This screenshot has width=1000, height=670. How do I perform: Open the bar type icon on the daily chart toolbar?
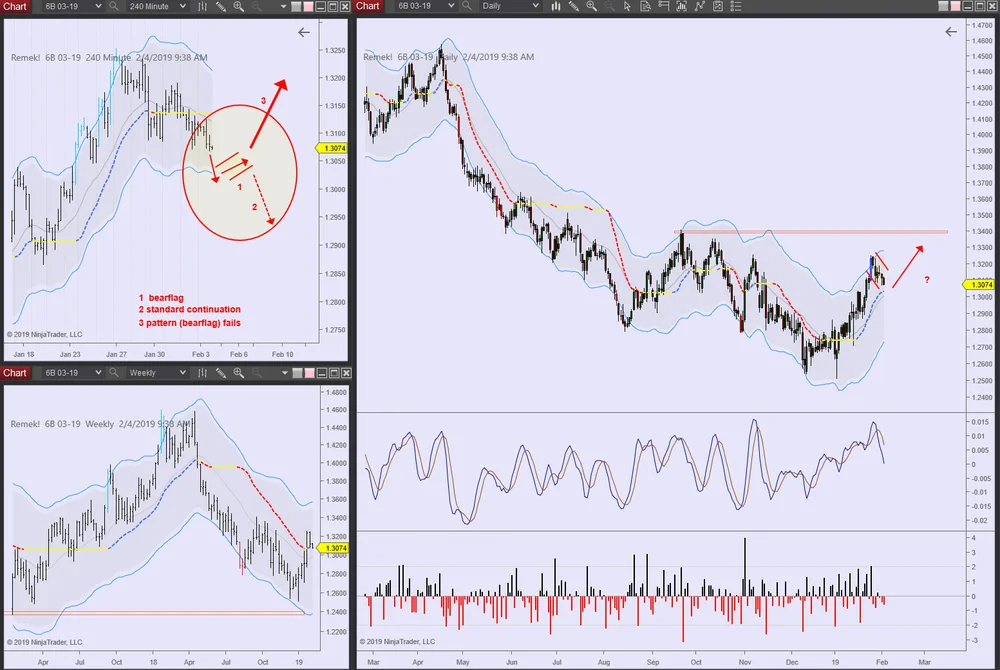click(556, 7)
